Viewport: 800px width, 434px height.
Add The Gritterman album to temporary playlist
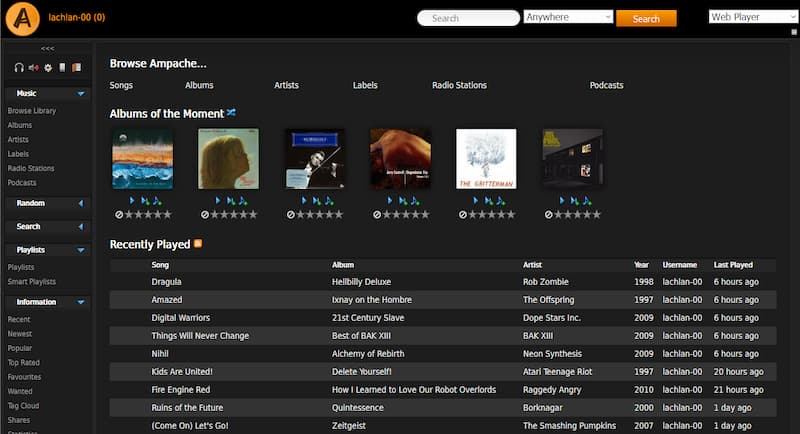click(501, 200)
